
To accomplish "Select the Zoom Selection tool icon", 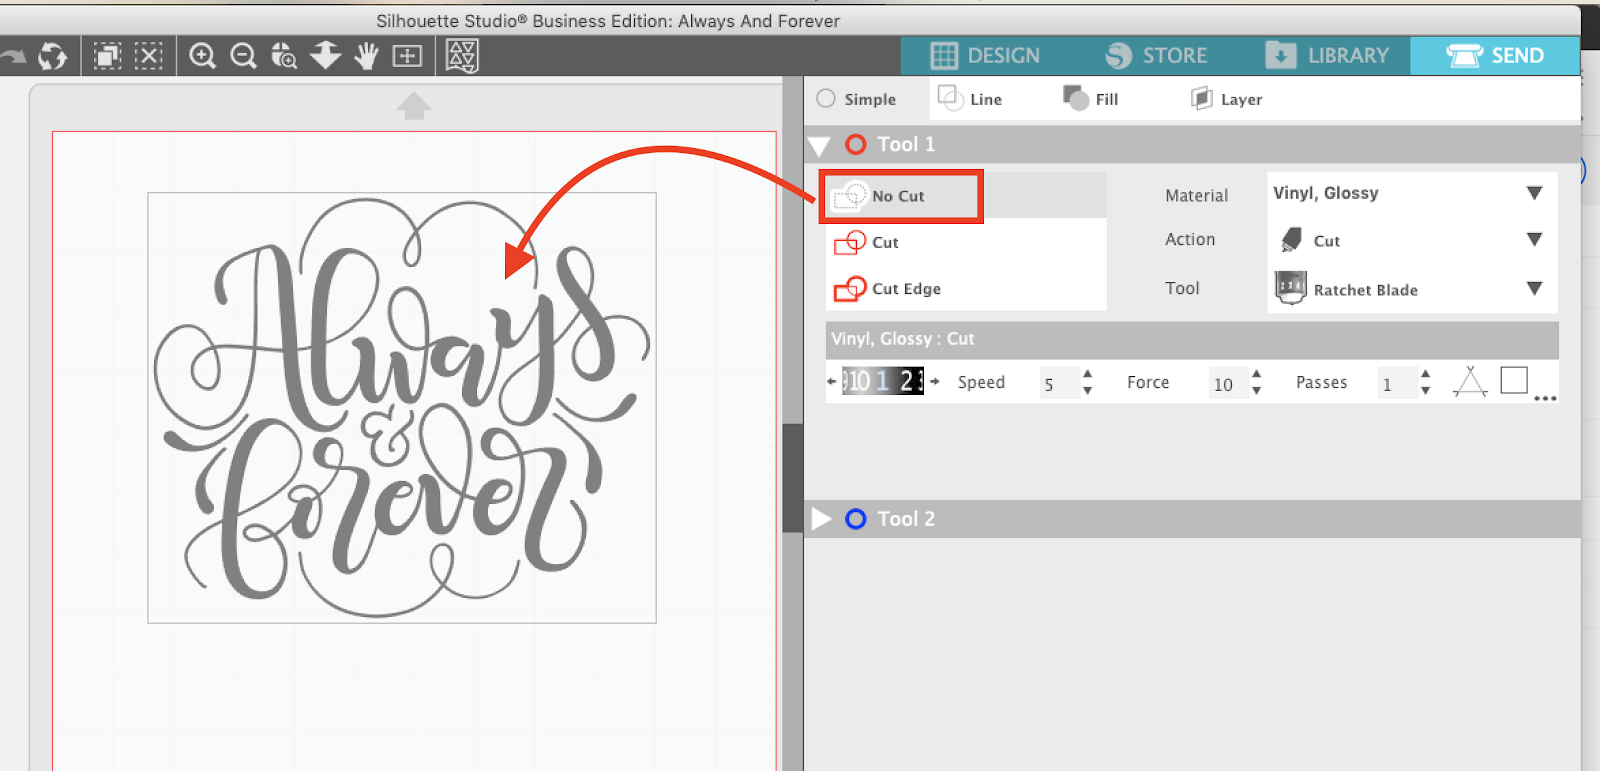I will pos(284,56).
